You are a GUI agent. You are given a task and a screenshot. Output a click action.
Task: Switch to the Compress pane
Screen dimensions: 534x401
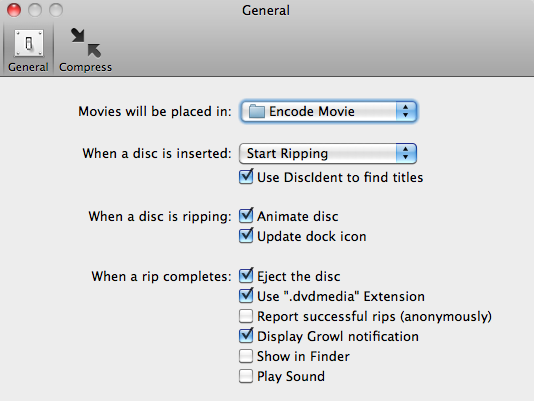[85, 50]
